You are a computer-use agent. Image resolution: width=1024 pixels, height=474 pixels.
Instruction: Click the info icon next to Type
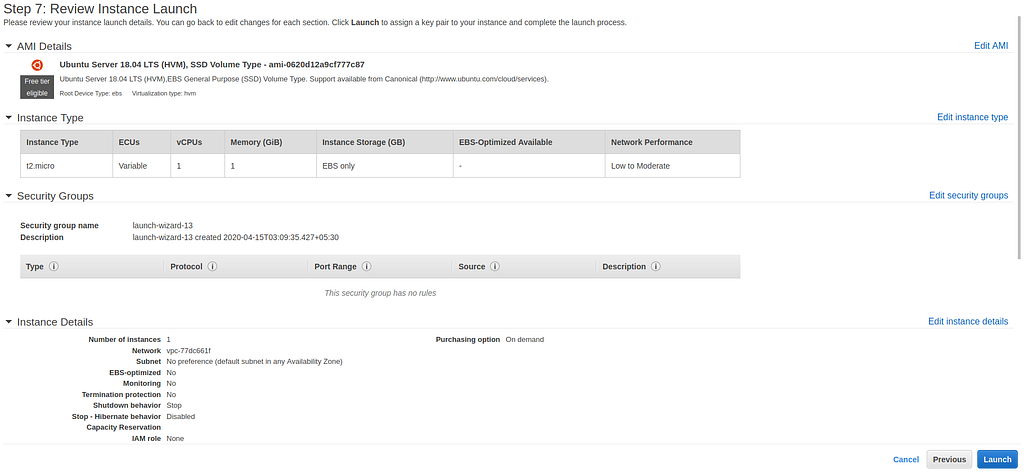(54, 266)
